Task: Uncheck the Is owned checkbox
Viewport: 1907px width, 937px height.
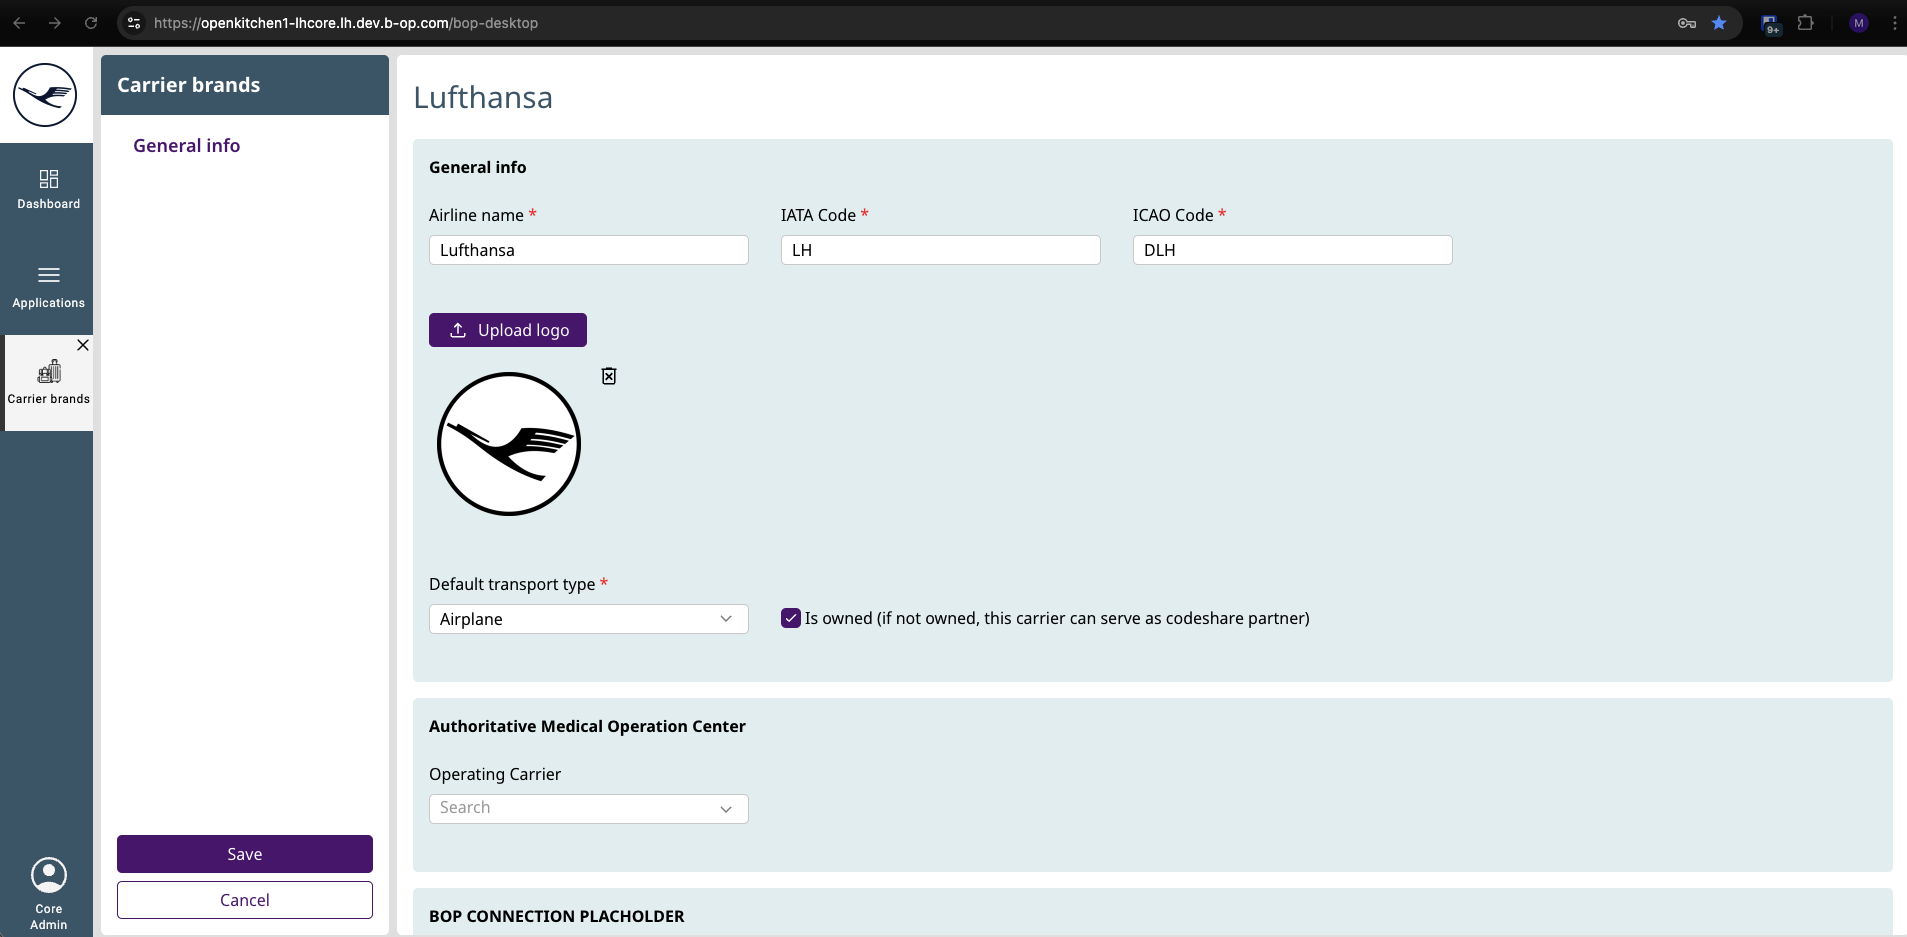Action: pyautogui.click(x=791, y=618)
